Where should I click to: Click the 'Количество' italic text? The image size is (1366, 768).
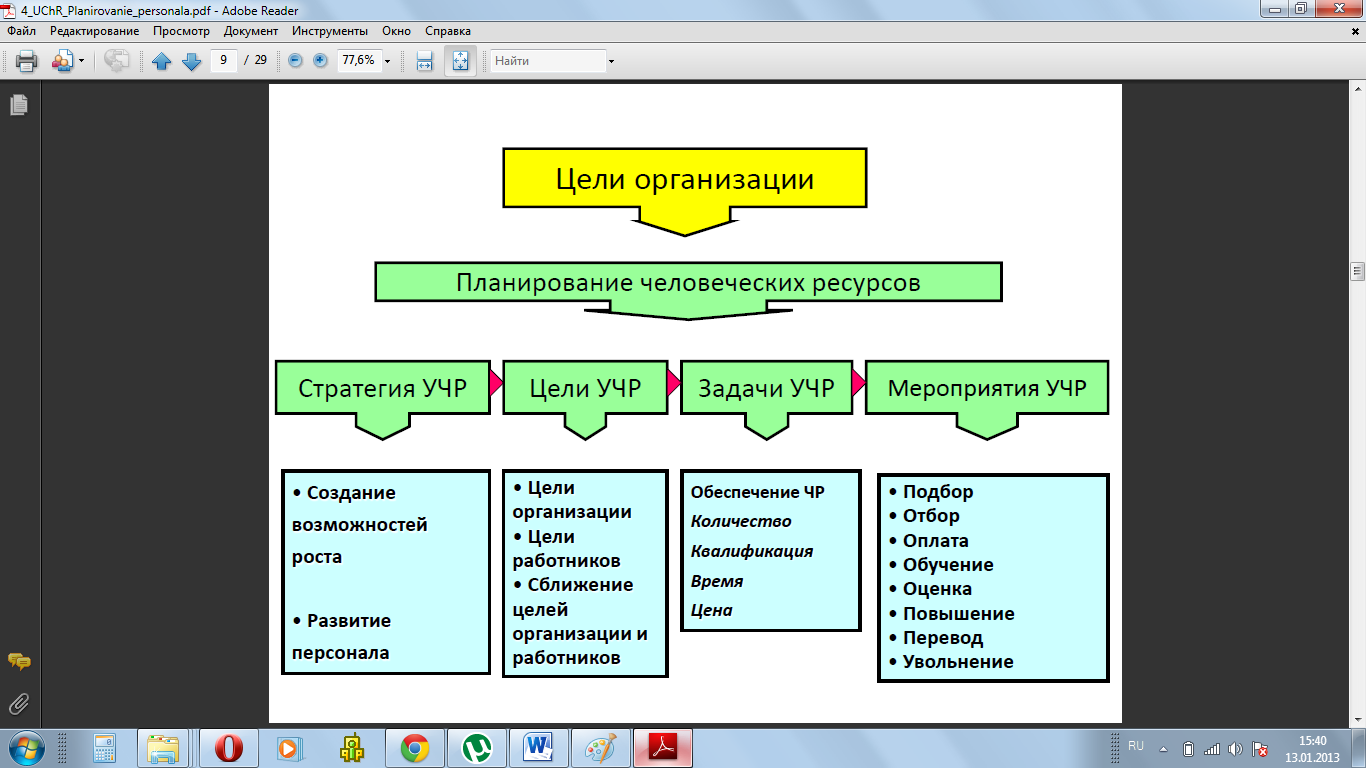[741, 521]
